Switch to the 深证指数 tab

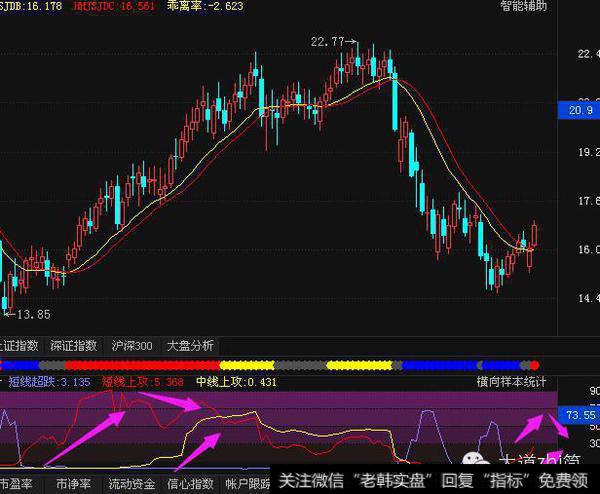coord(73,346)
